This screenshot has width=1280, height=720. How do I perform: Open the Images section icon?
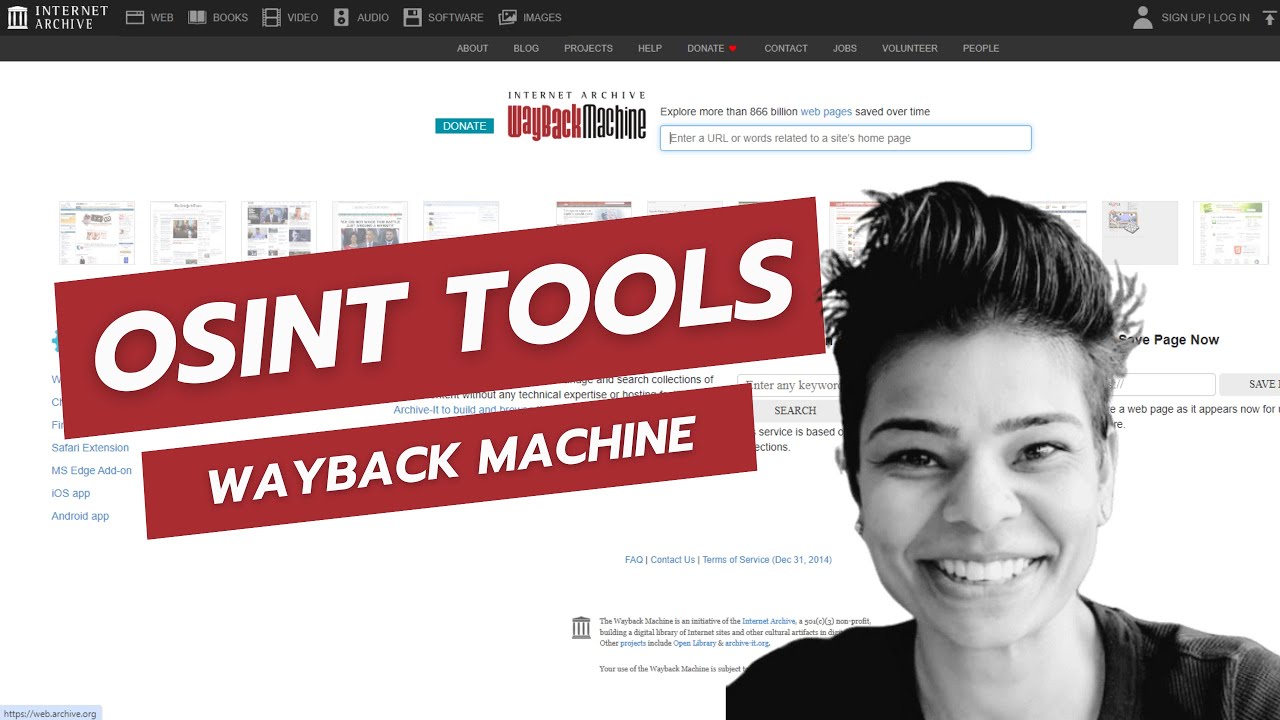508,17
